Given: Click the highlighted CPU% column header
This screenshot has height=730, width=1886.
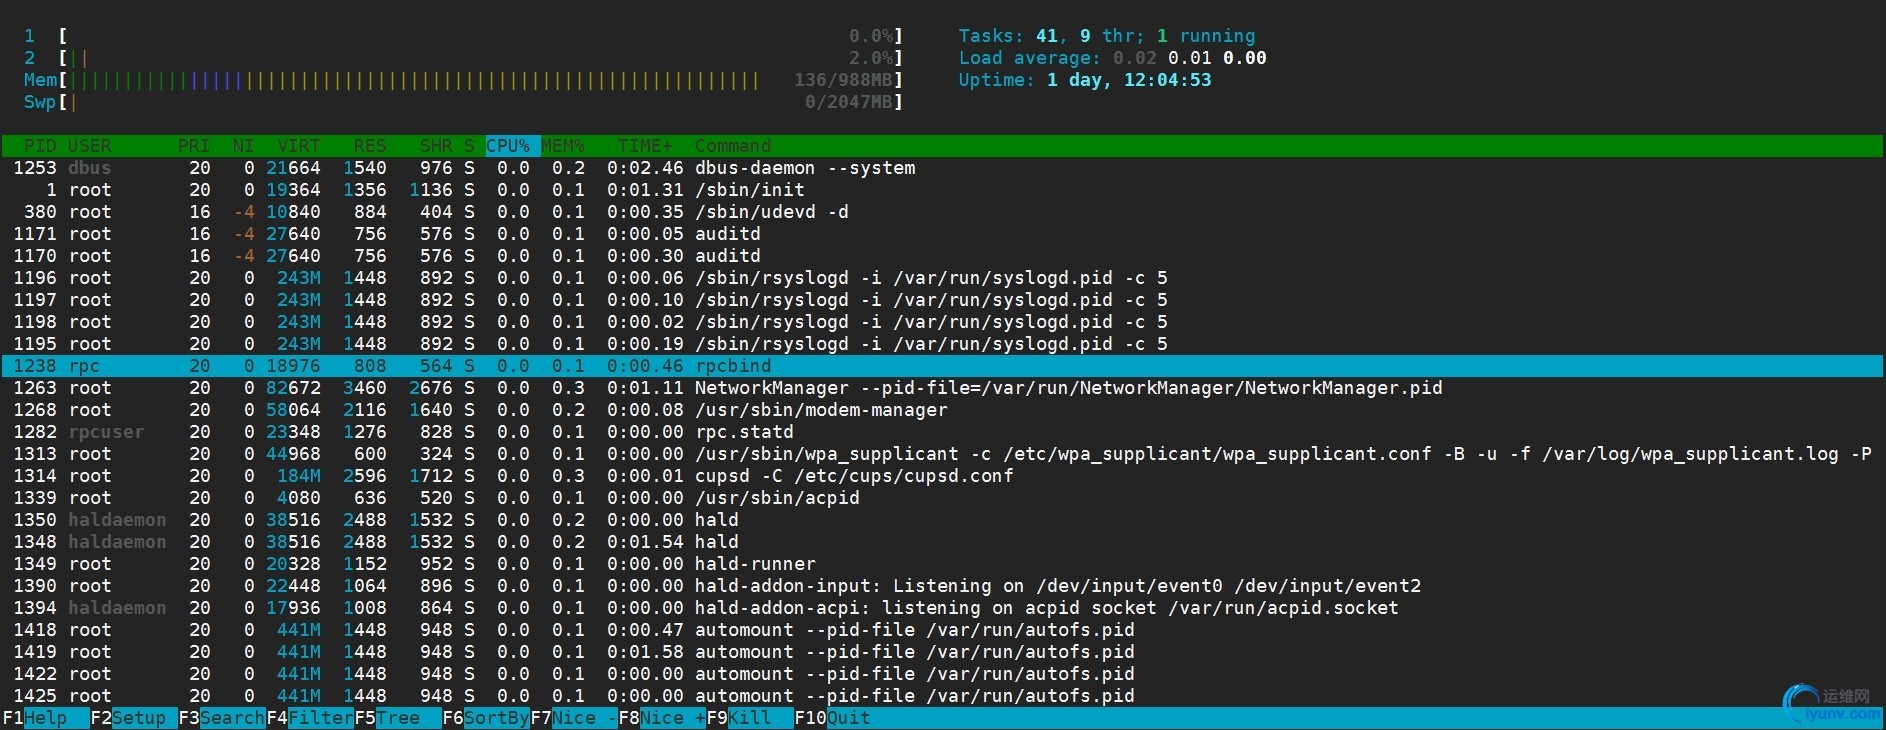Looking at the screenshot, I should (x=513, y=146).
